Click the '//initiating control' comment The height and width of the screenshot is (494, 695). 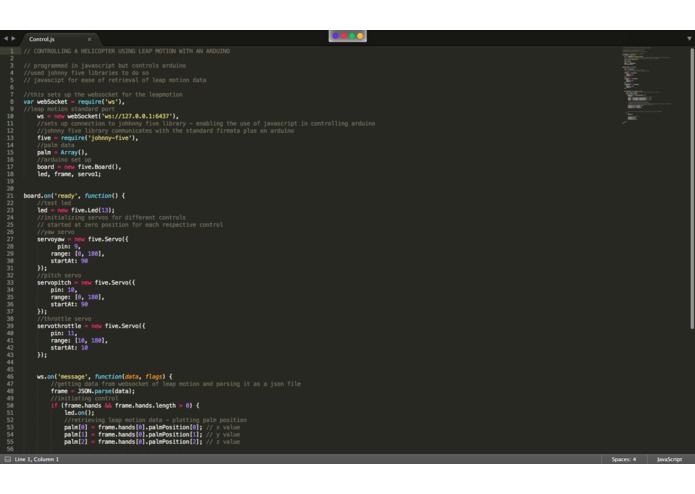click(x=84, y=398)
